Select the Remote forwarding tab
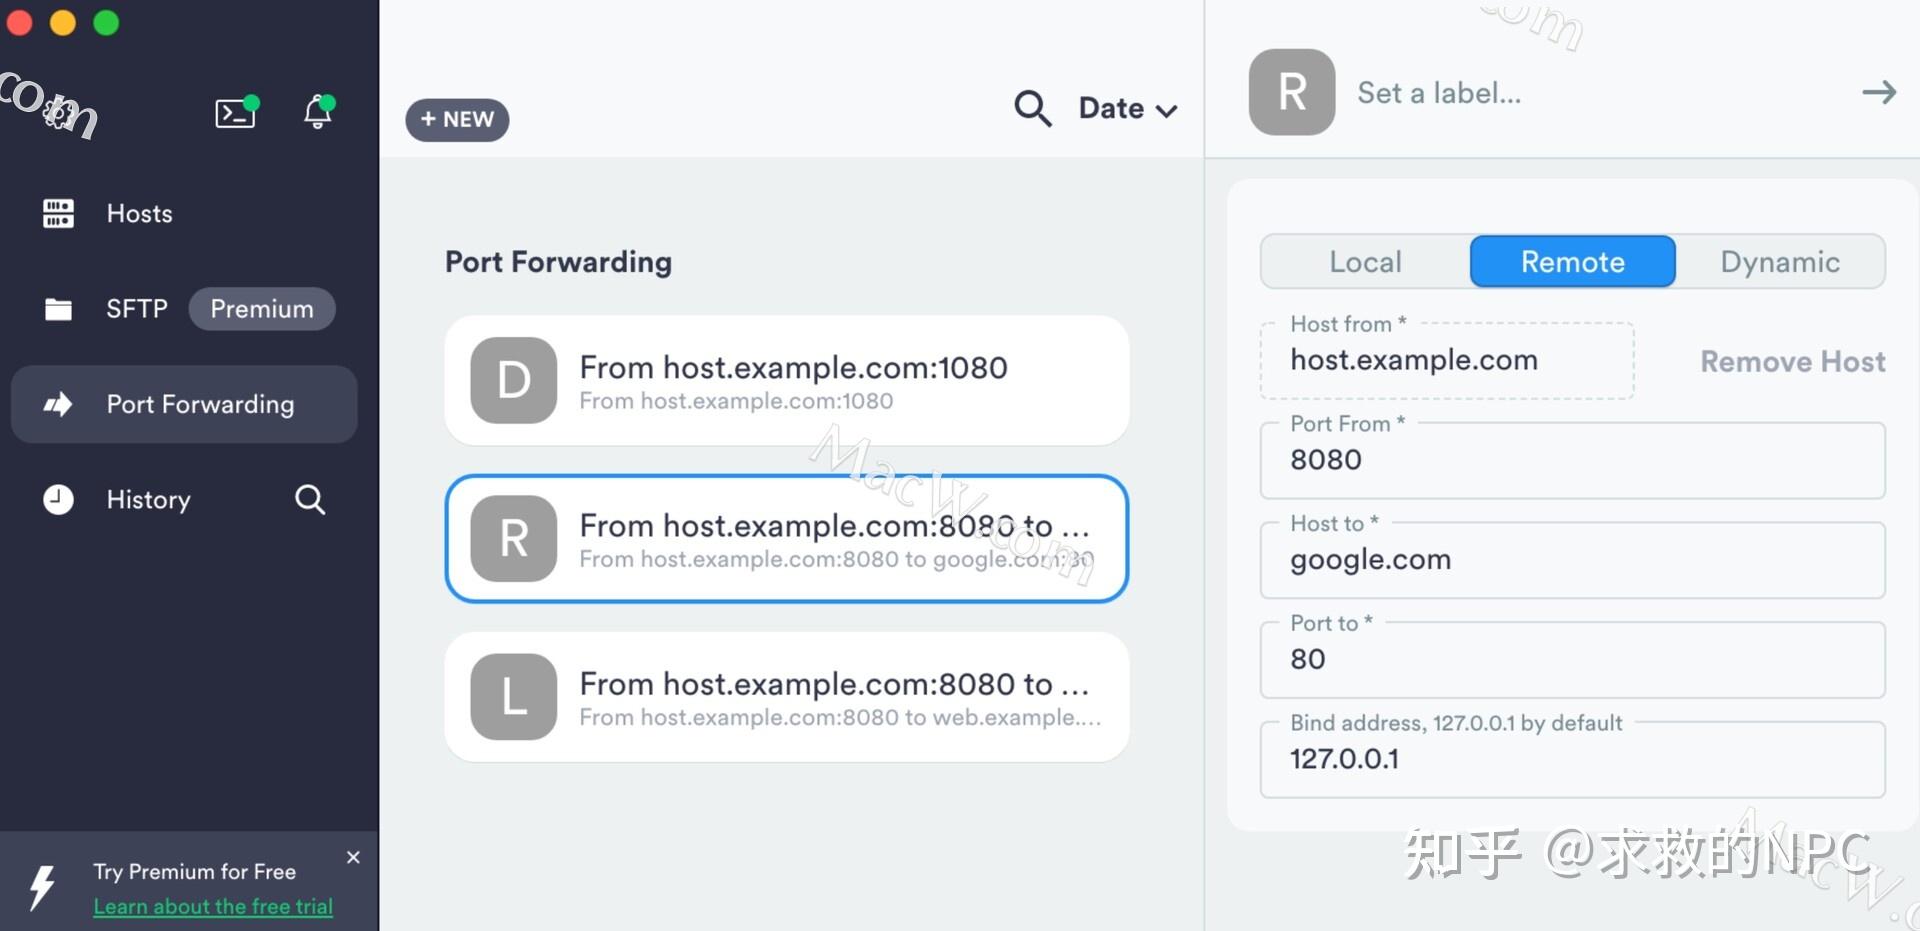Viewport: 1920px width, 931px height. pyautogui.click(x=1572, y=261)
